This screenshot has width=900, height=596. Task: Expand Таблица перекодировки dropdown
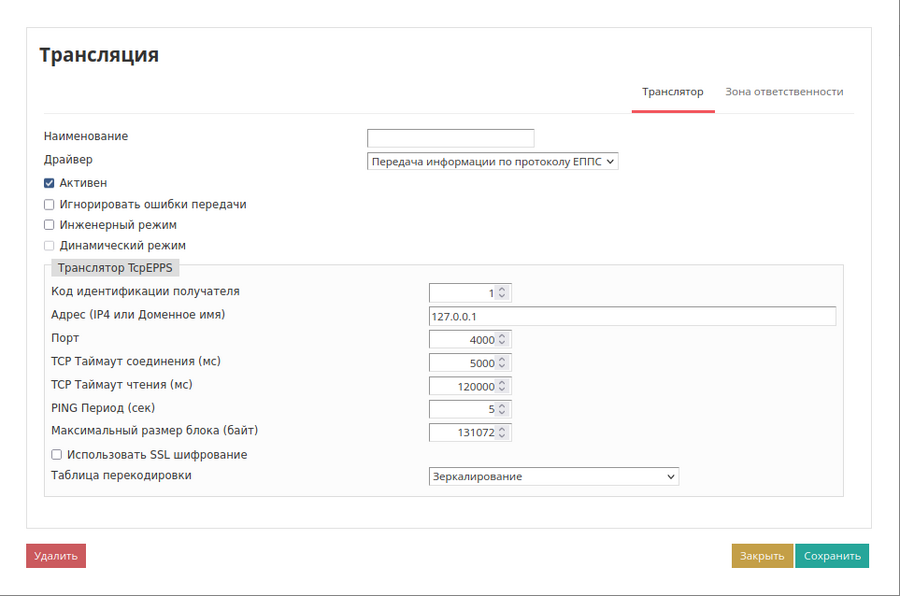point(553,477)
